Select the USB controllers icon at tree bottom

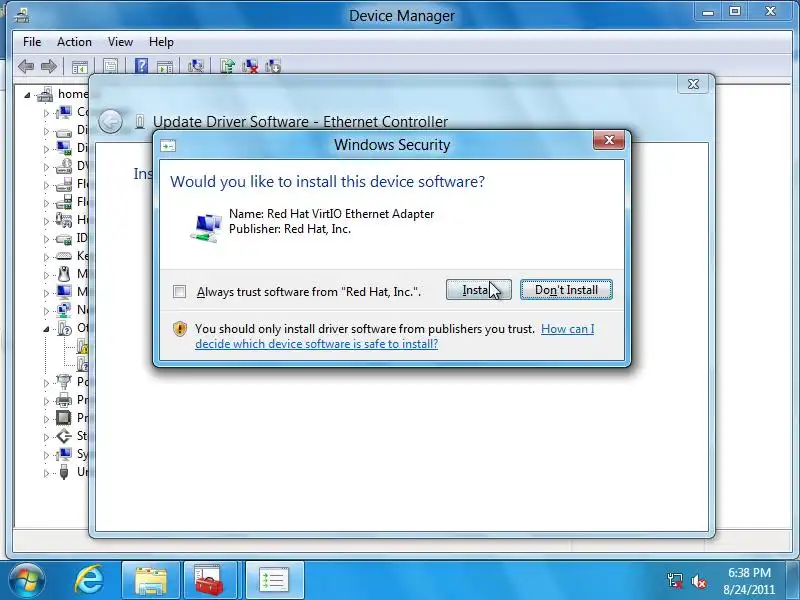(64, 472)
